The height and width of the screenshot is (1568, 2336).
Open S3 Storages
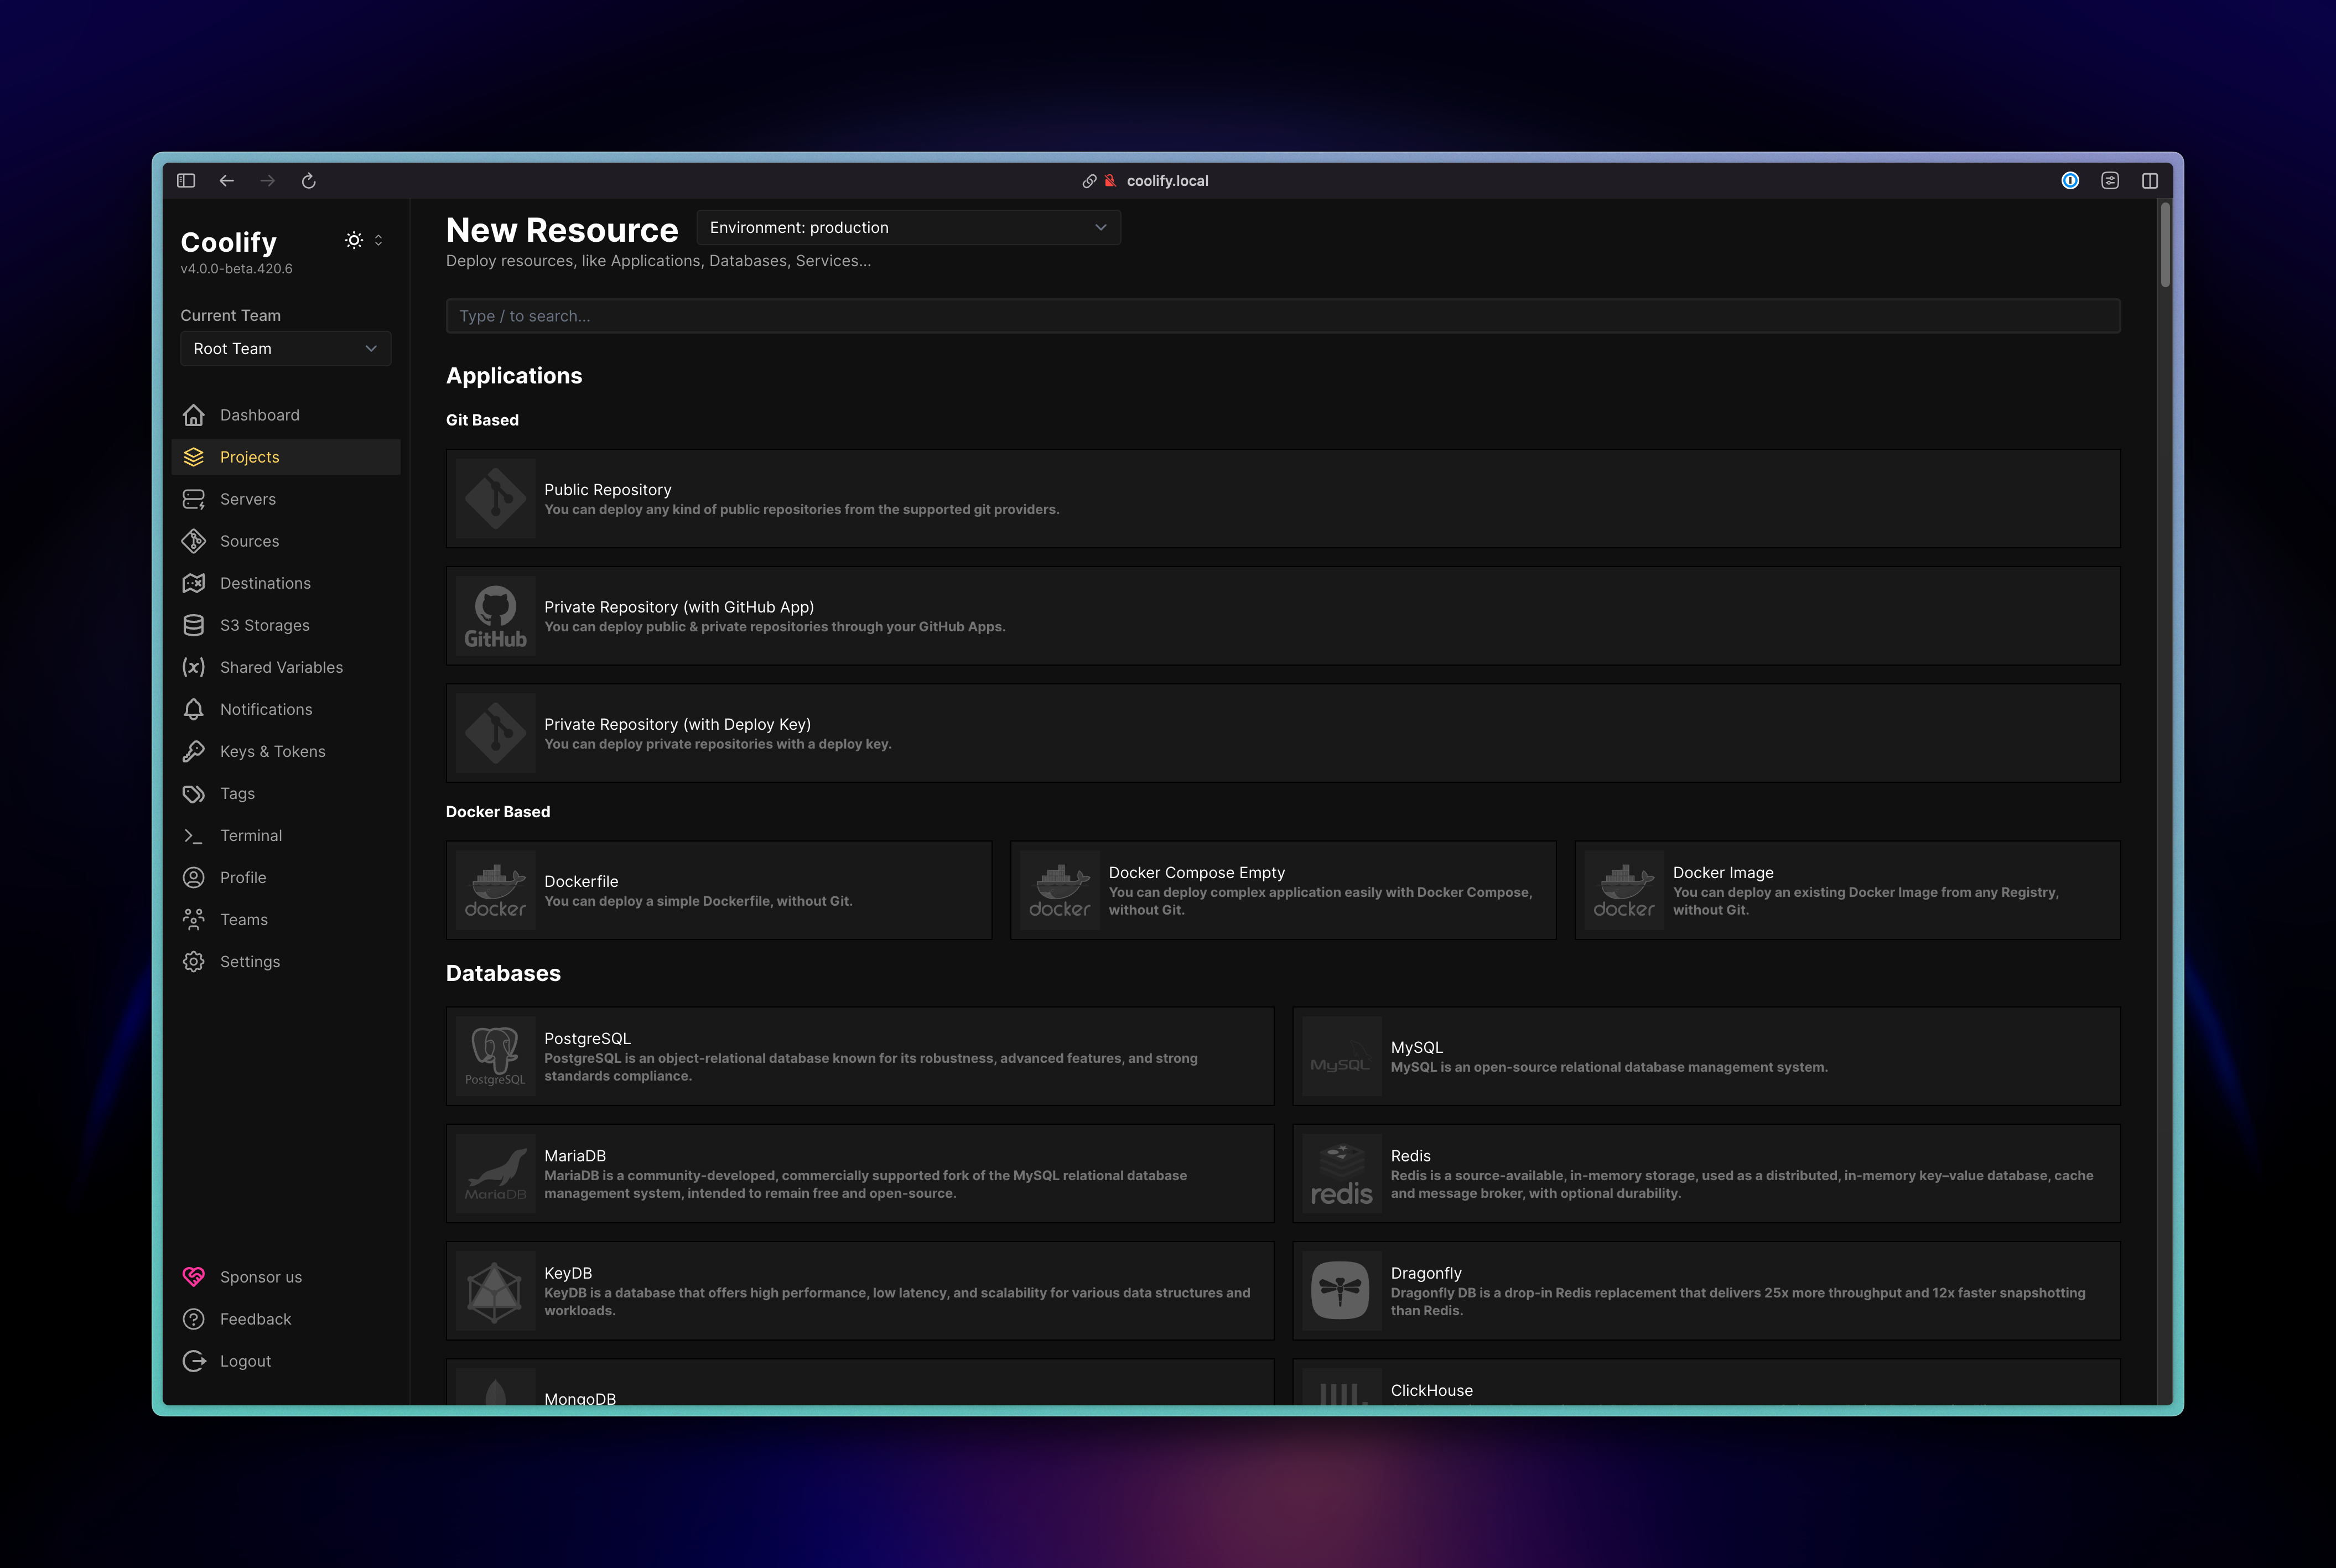point(264,625)
